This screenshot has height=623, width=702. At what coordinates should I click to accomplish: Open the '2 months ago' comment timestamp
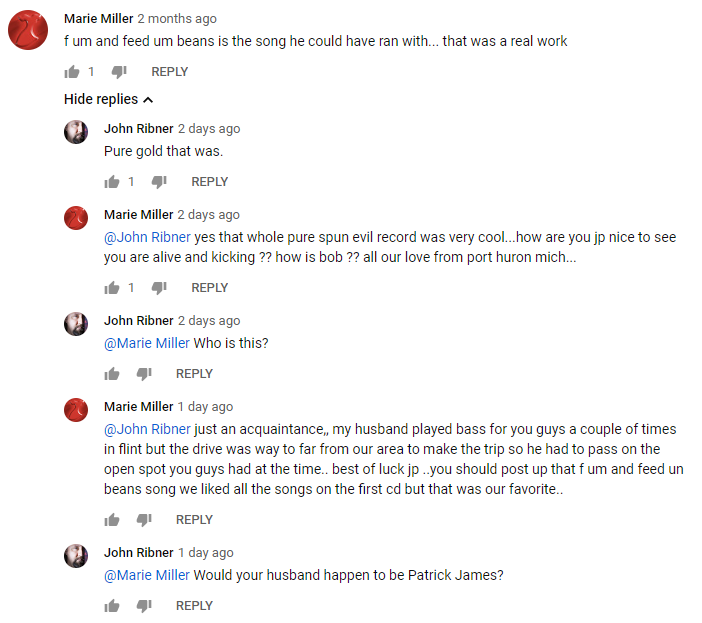point(176,19)
